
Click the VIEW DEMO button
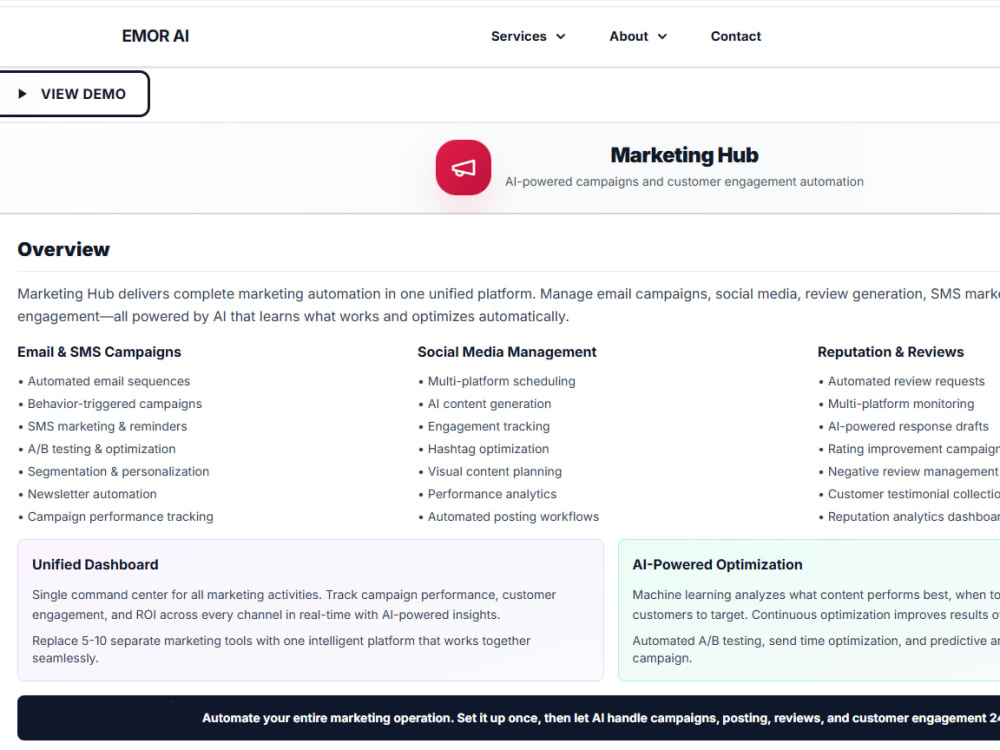(x=74, y=94)
